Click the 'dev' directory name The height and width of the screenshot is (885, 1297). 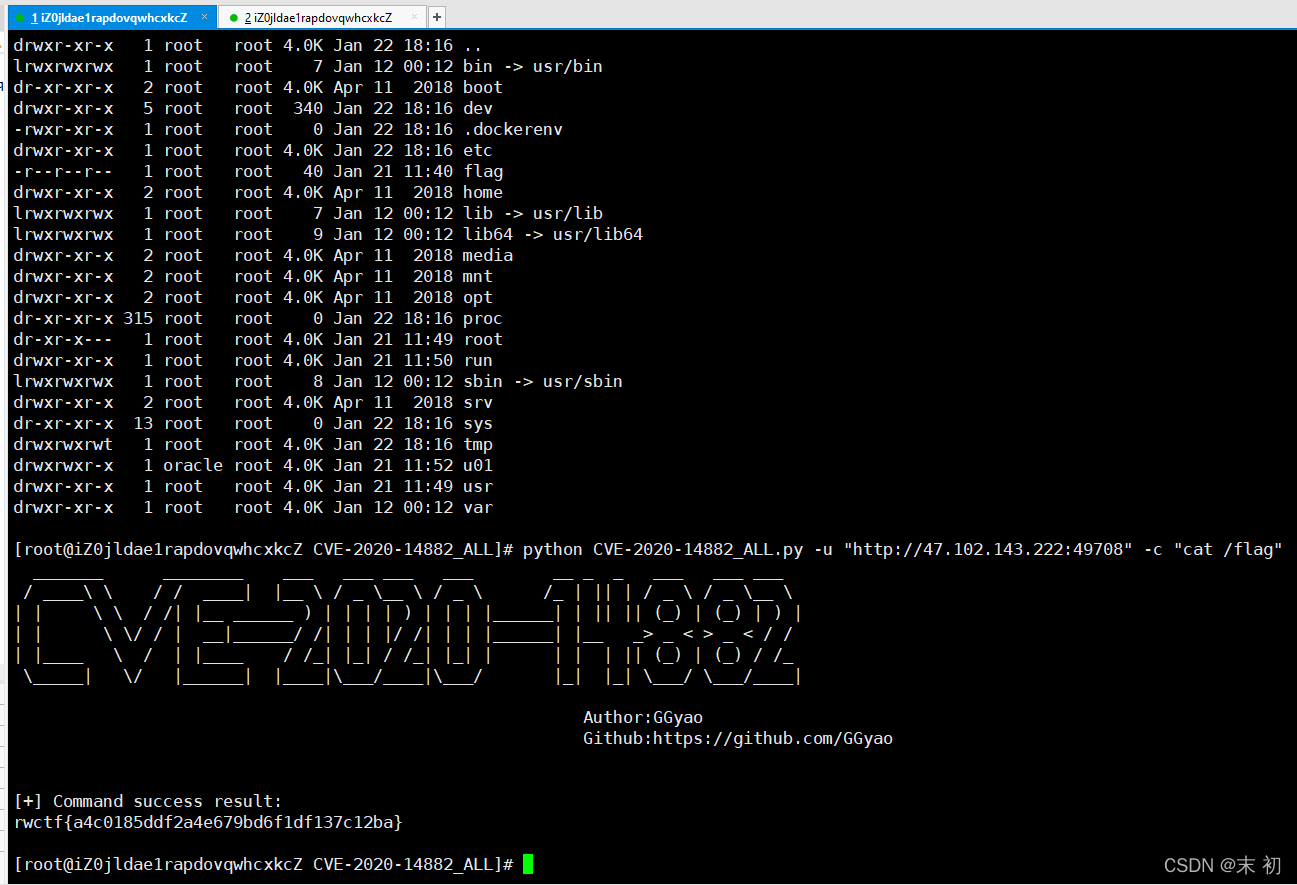(478, 108)
